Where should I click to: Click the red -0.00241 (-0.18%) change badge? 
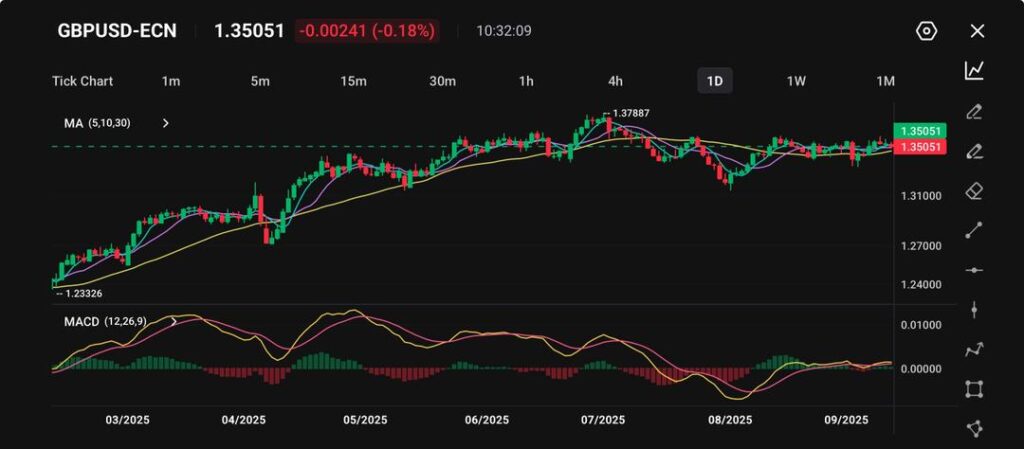(367, 31)
